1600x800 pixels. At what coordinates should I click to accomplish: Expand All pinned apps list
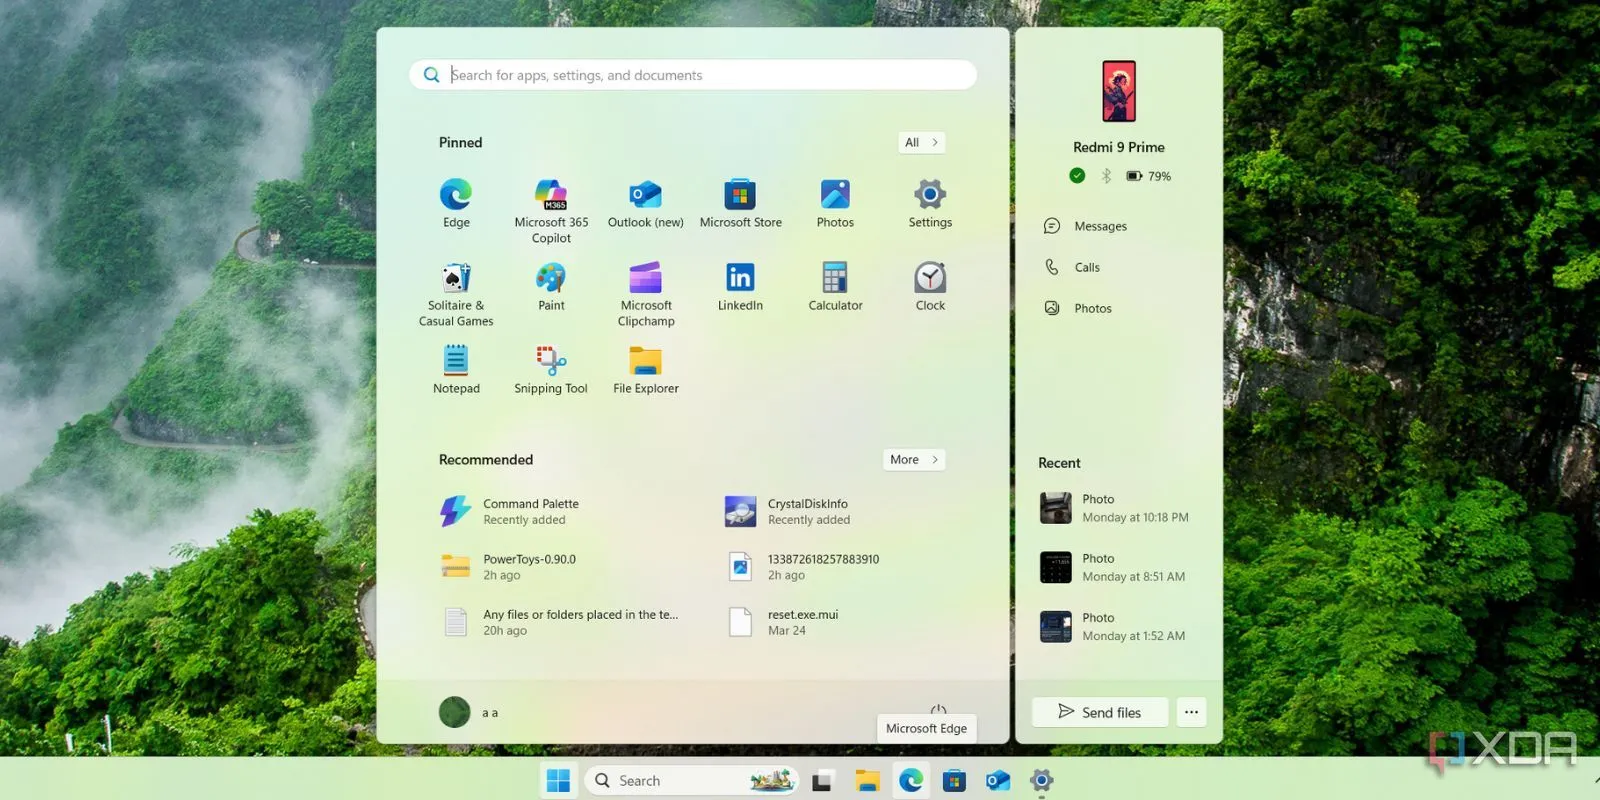(921, 143)
